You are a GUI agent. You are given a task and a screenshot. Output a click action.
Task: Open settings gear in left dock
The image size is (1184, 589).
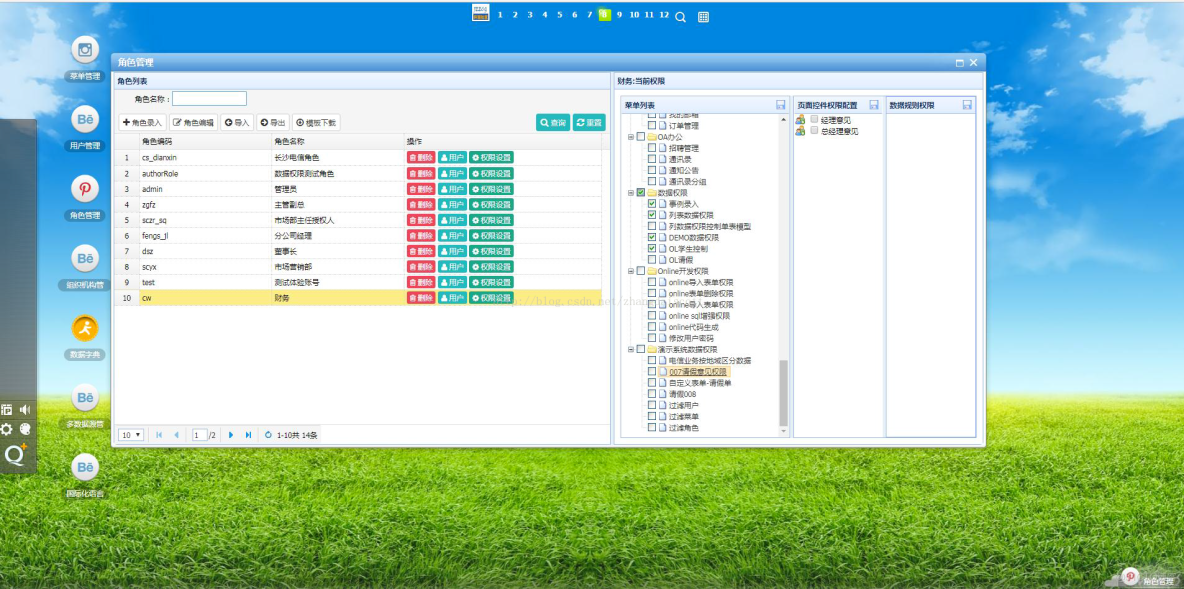pyautogui.click(x=7, y=429)
